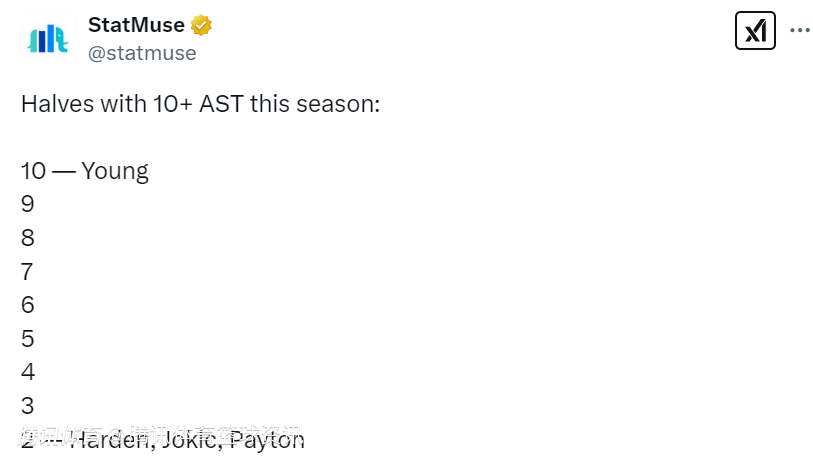This screenshot has height=461, width=813.
Task: Click the name "Payton" in the last line
Action: 267,440
